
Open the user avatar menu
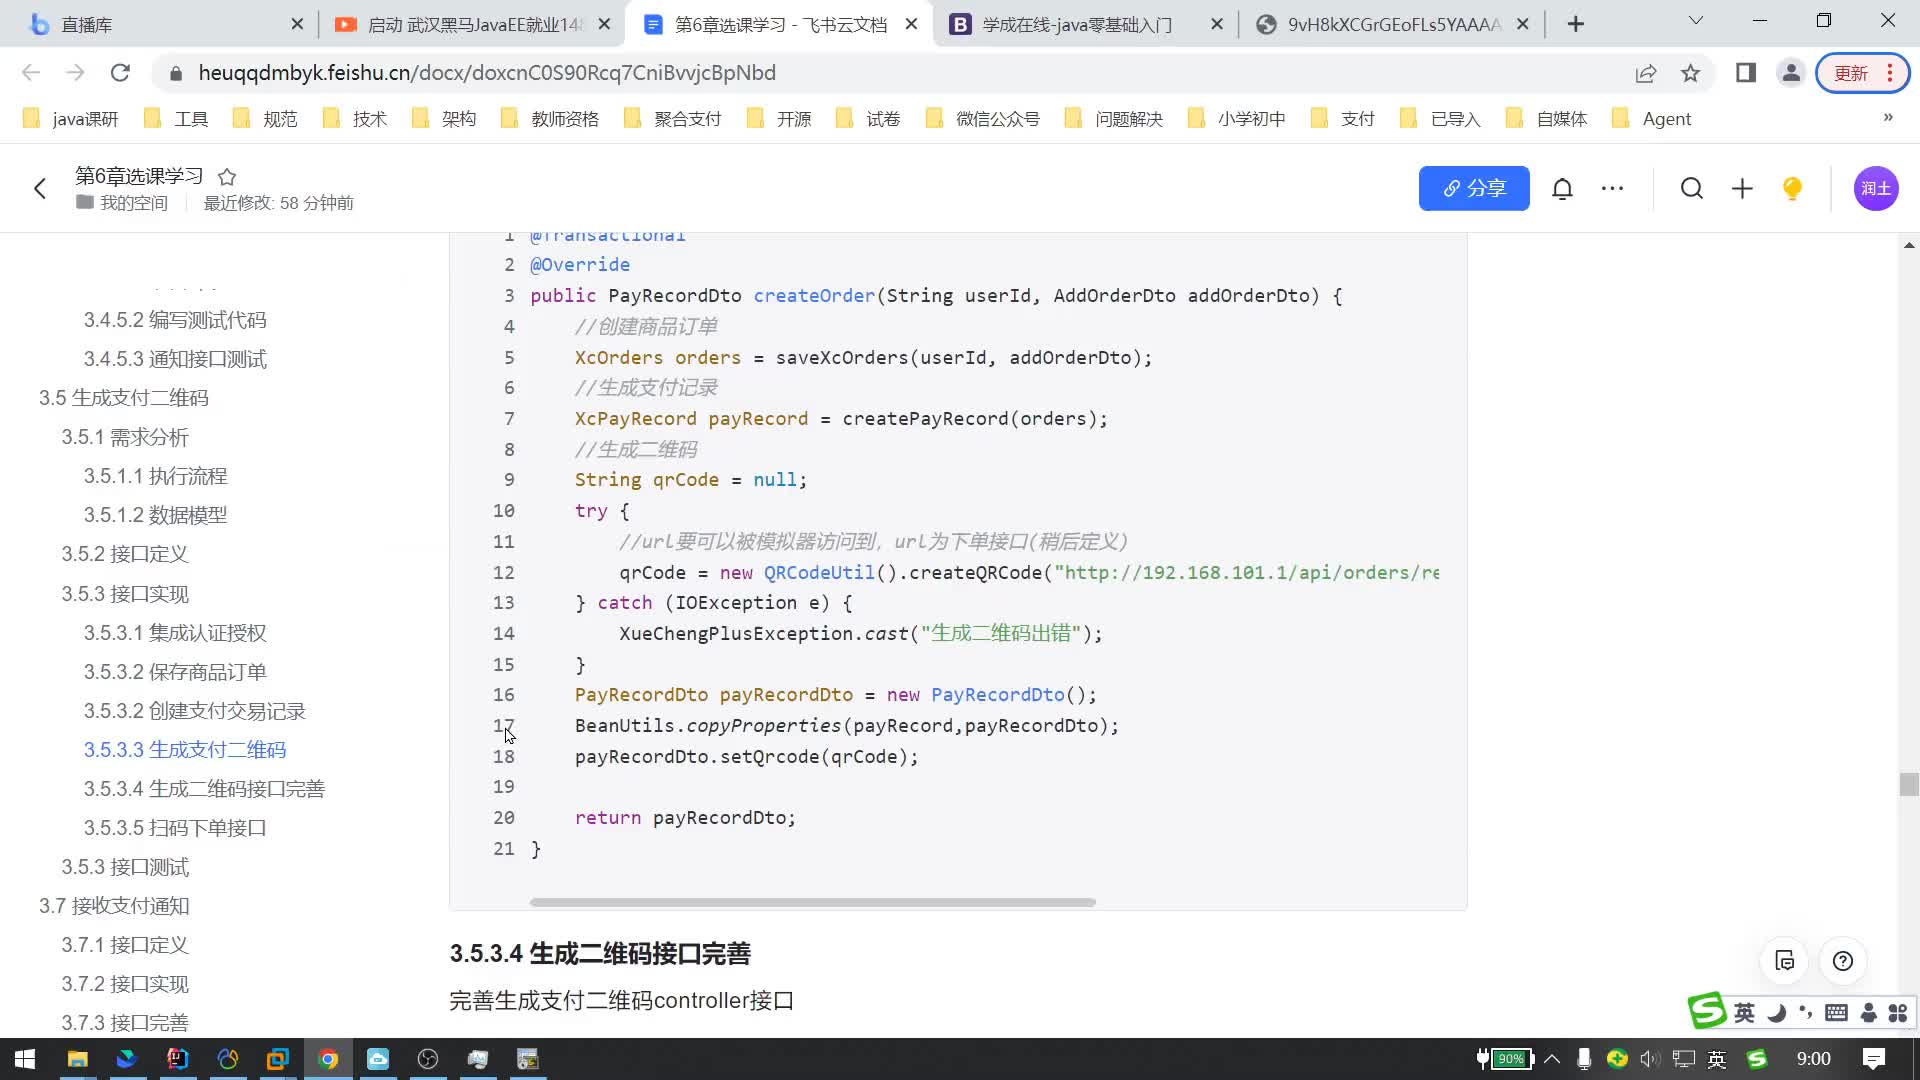point(1876,188)
